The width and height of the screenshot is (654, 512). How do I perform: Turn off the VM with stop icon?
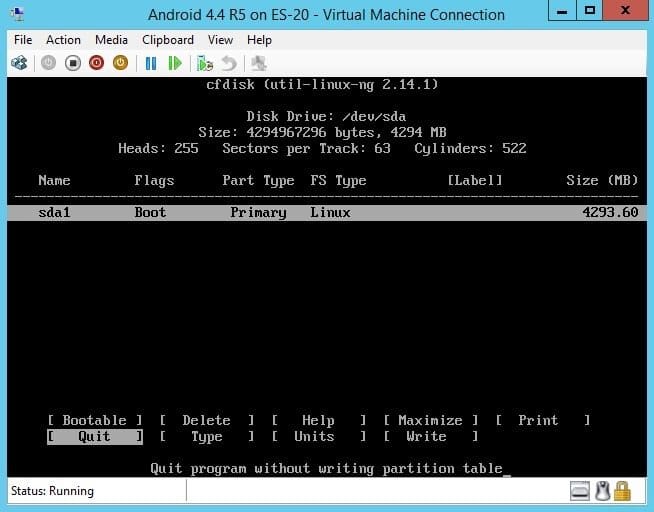point(73,63)
